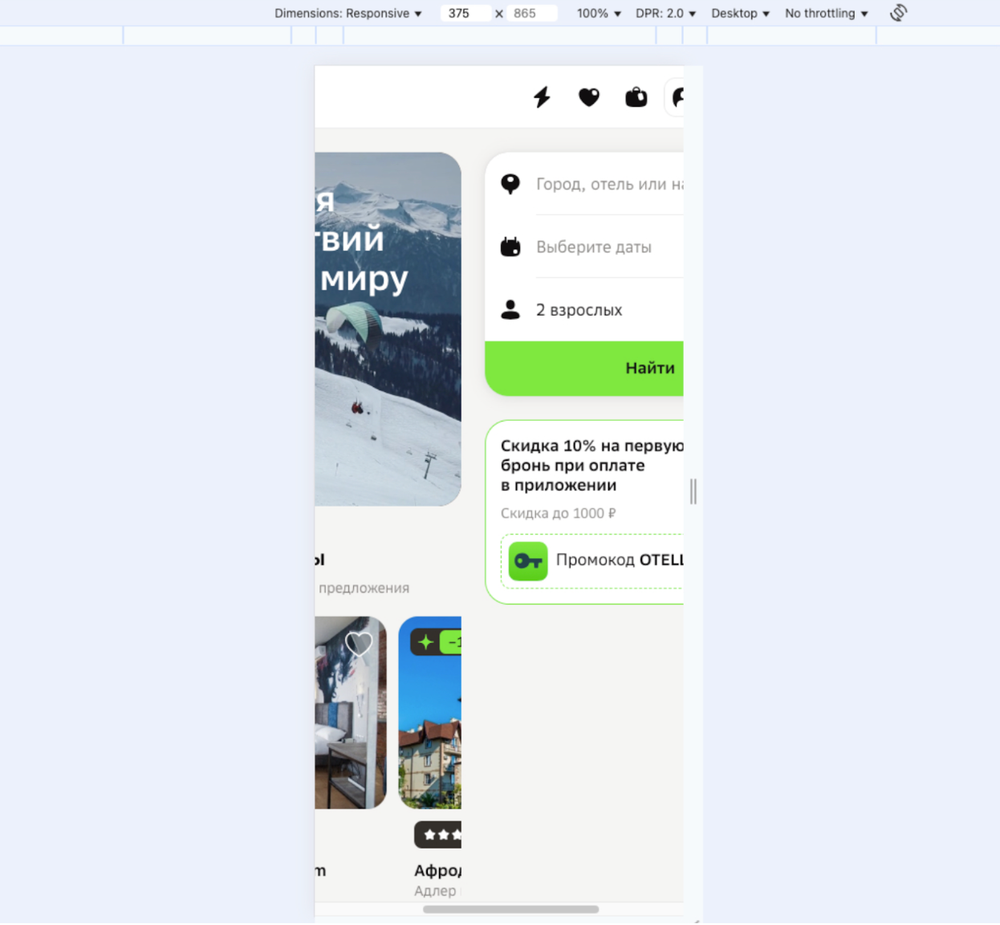Open the Dimensions Responsive dropdown
This screenshot has width=1000, height=925.
348,13
